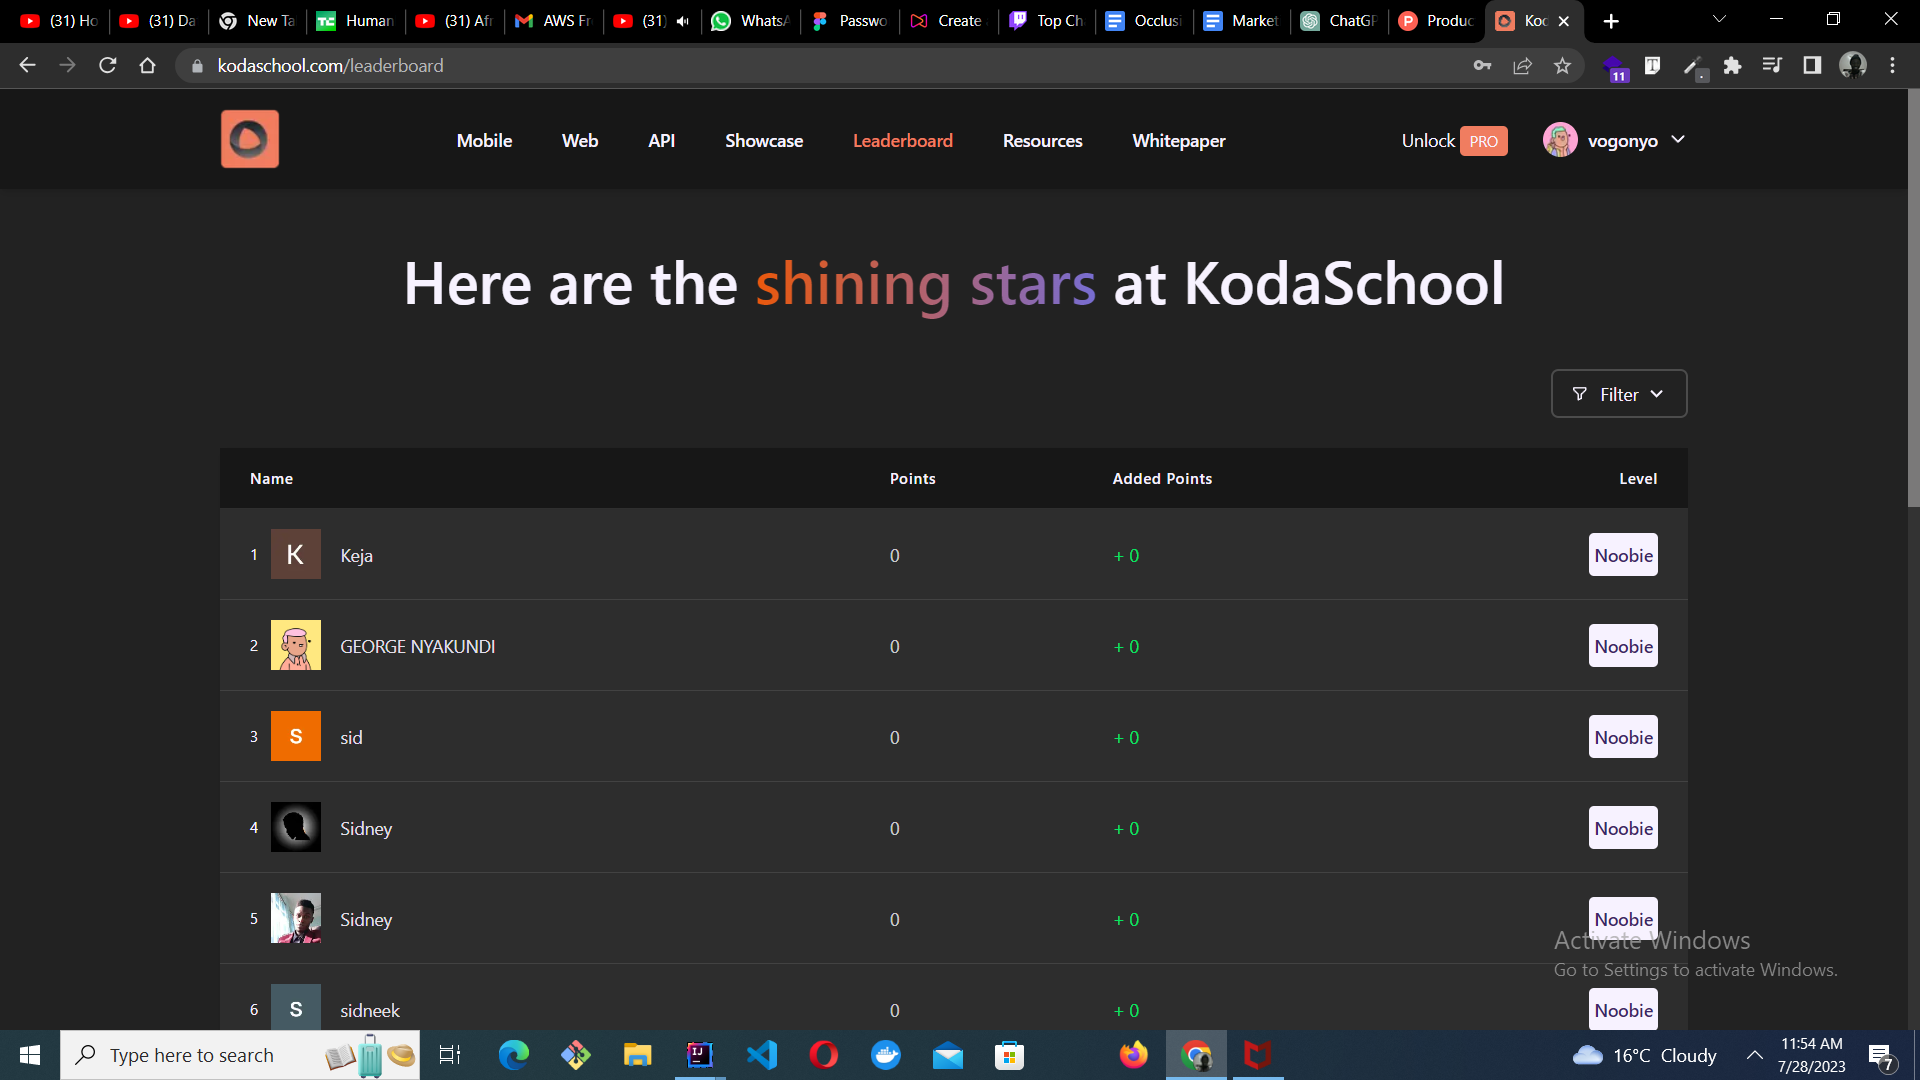The image size is (1920, 1080).
Task: Open a new browser tab
Action: (1611, 21)
